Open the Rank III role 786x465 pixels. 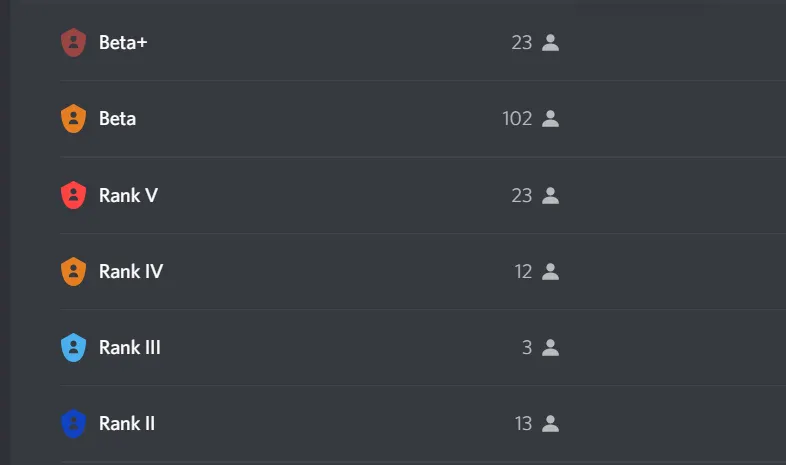[x=130, y=348]
